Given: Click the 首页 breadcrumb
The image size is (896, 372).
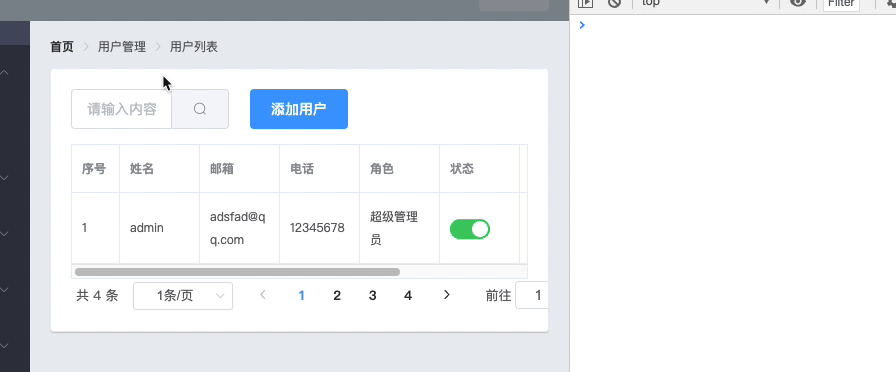Looking at the screenshot, I should 62,47.
